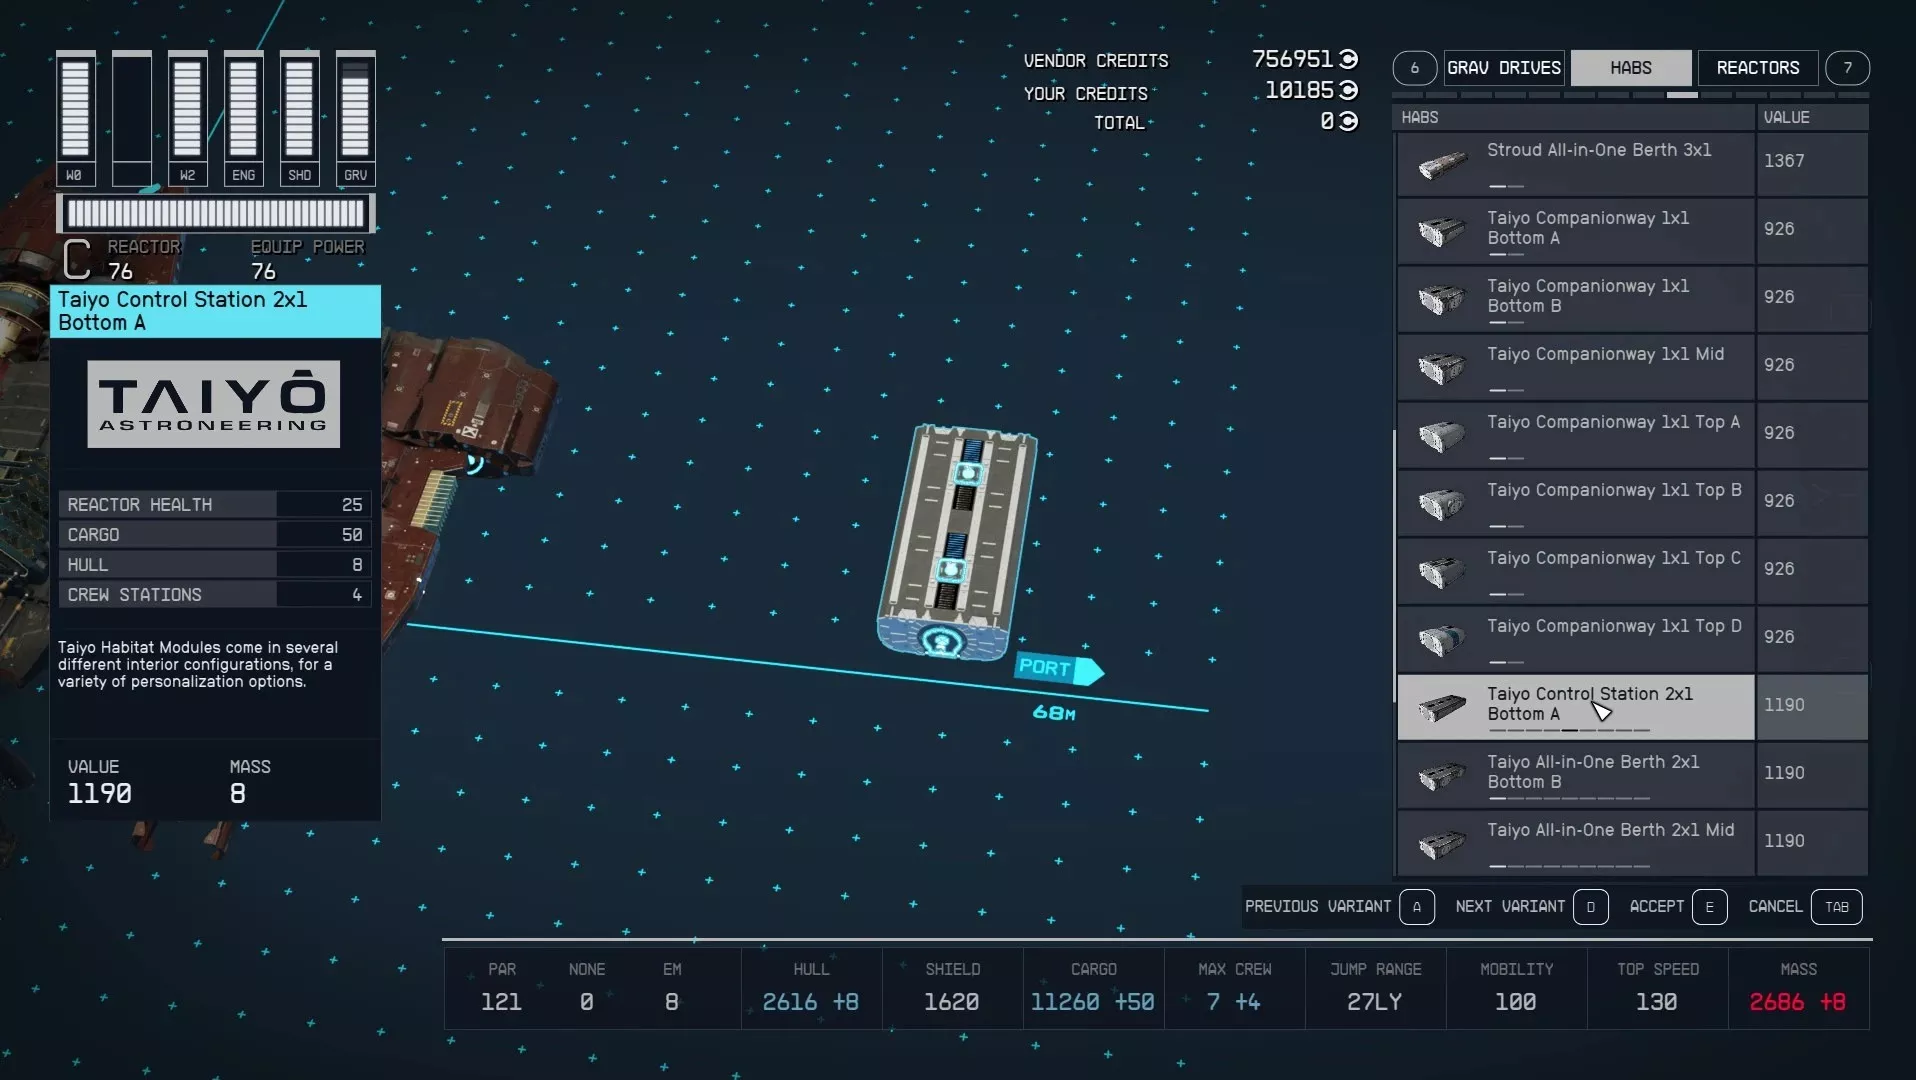Click the SHIELD 1620 stat

952,987
